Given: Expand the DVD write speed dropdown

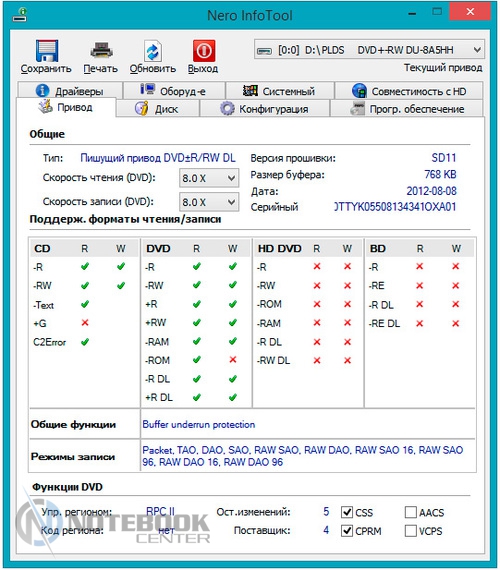Looking at the screenshot, I should click(209, 202).
